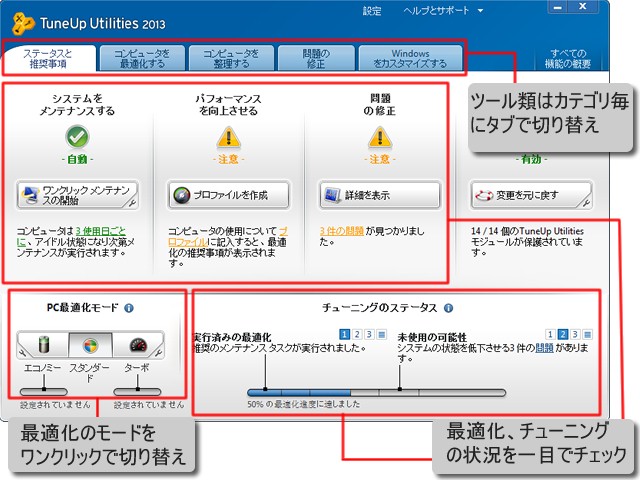Click the warning icon under パフォーマンスを向上させる
The height and width of the screenshot is (480, 640).
(x=228, y=138)
